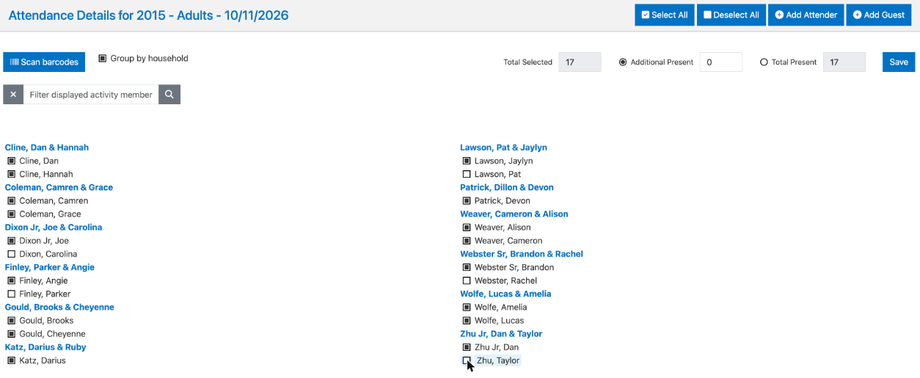This screenshot has width=920, height=378.
Task: Open Cline, Dan & Hannah household link
Action: (47, 147)
